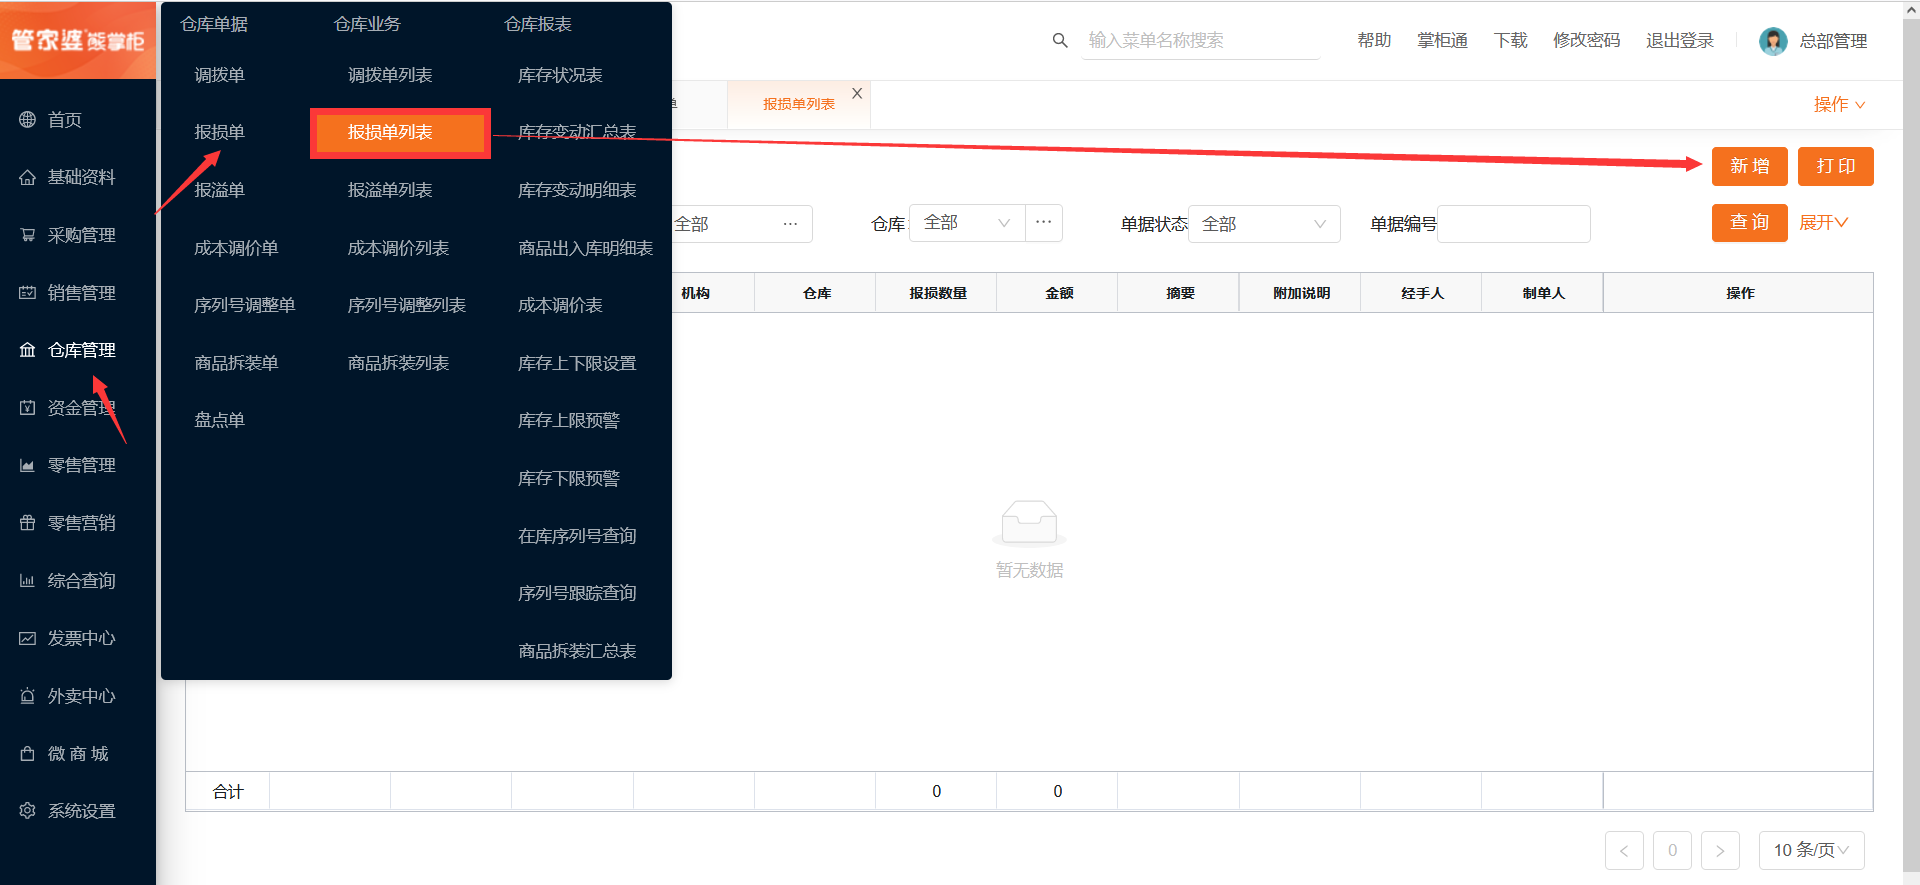Click the 首页 globe icon
Viewport: 1920px width, 885px height.
27,120
